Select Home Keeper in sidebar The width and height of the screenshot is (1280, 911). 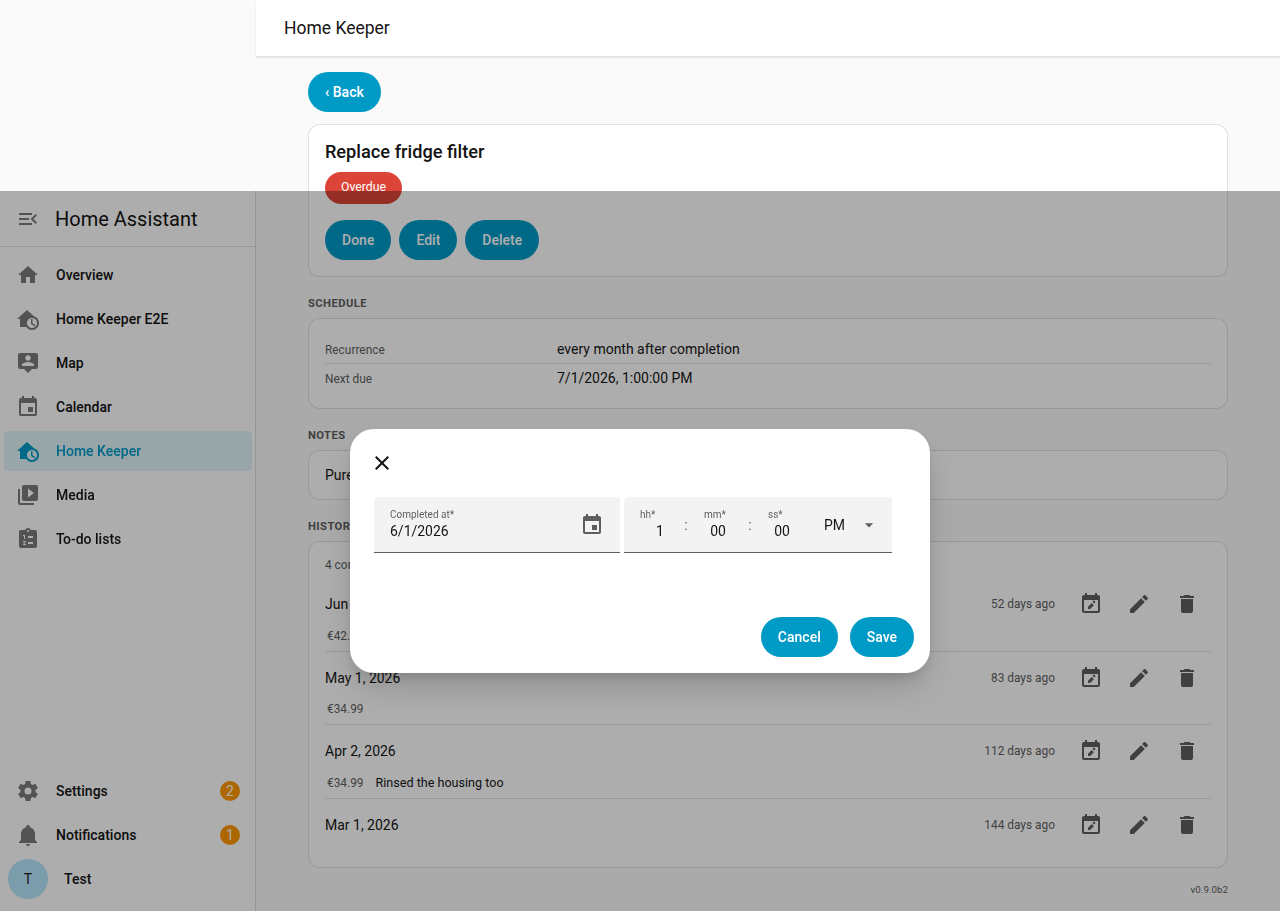click(128, 451)
